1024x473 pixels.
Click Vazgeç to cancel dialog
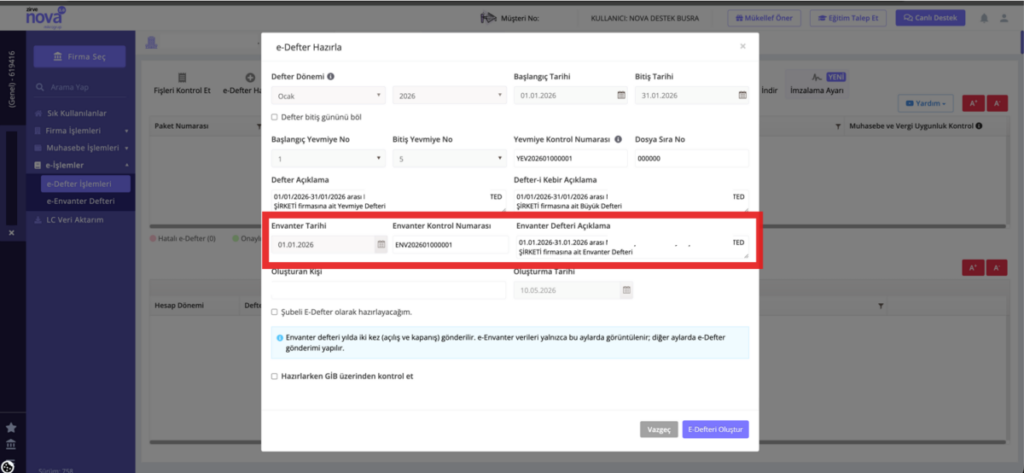[x=658, y=429]
